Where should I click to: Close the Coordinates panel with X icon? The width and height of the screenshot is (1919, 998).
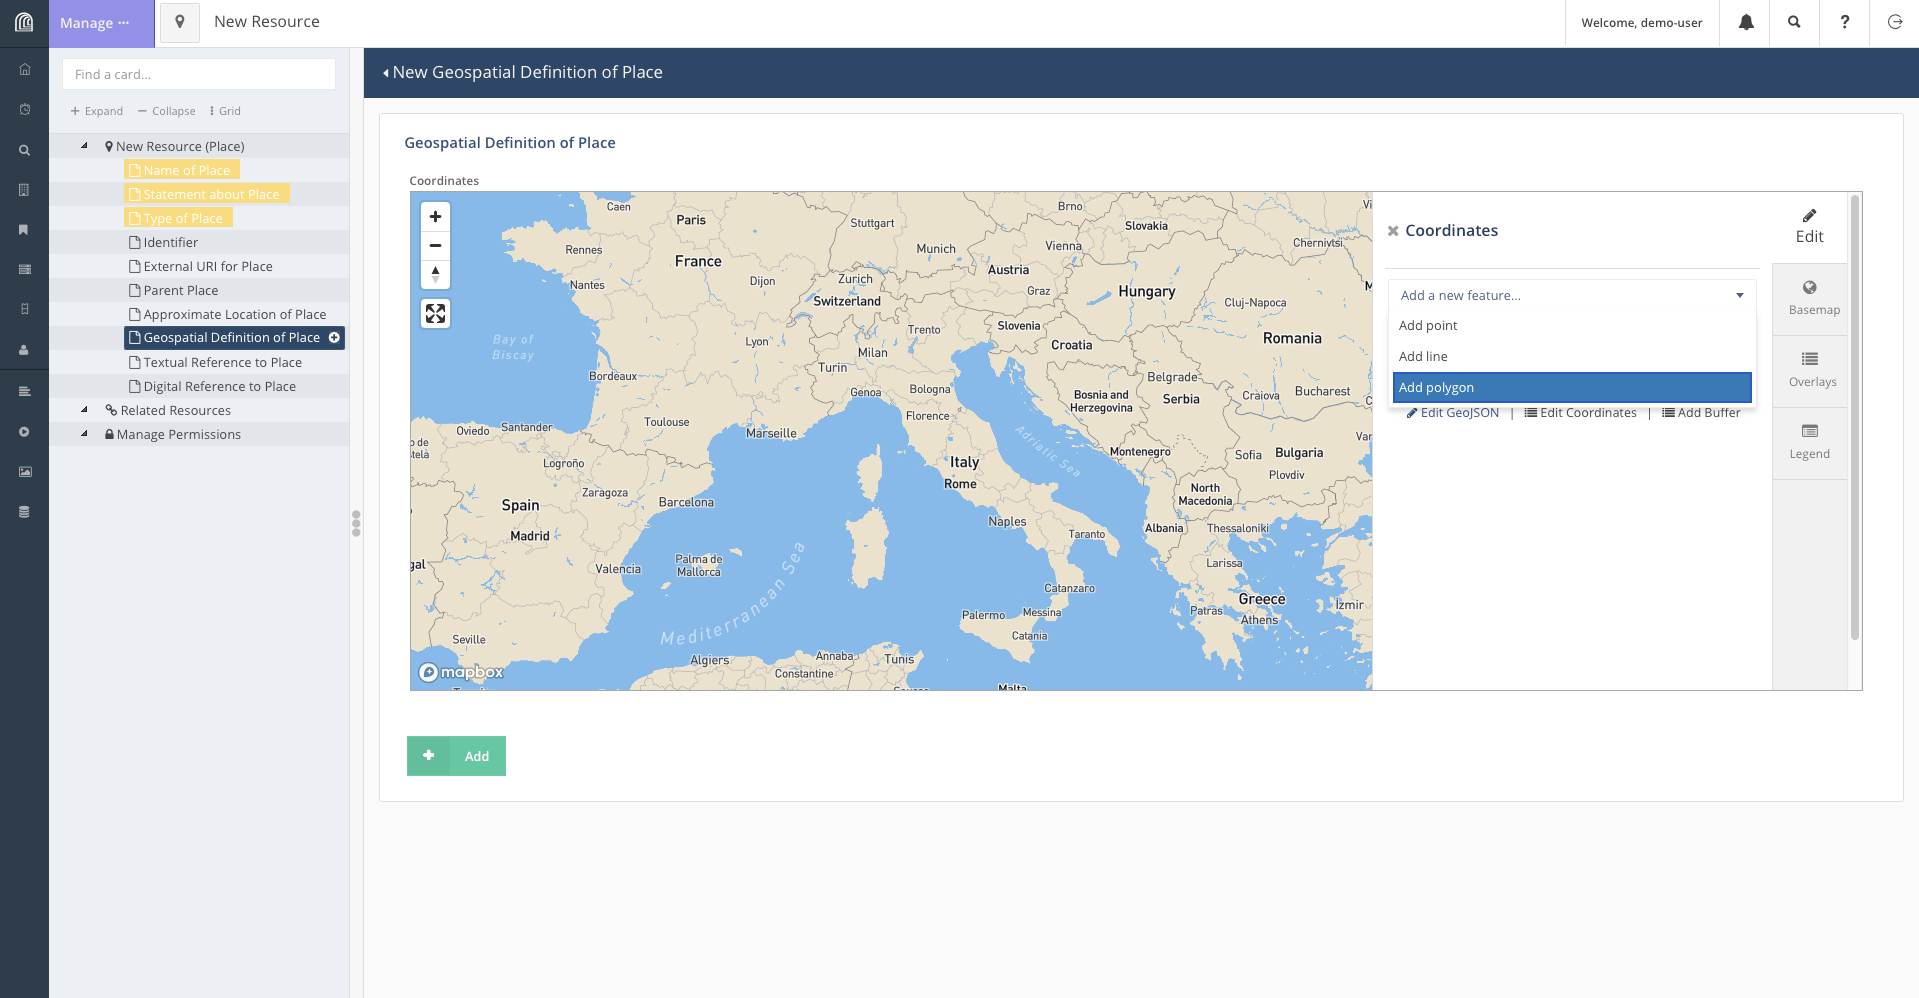1392,231
